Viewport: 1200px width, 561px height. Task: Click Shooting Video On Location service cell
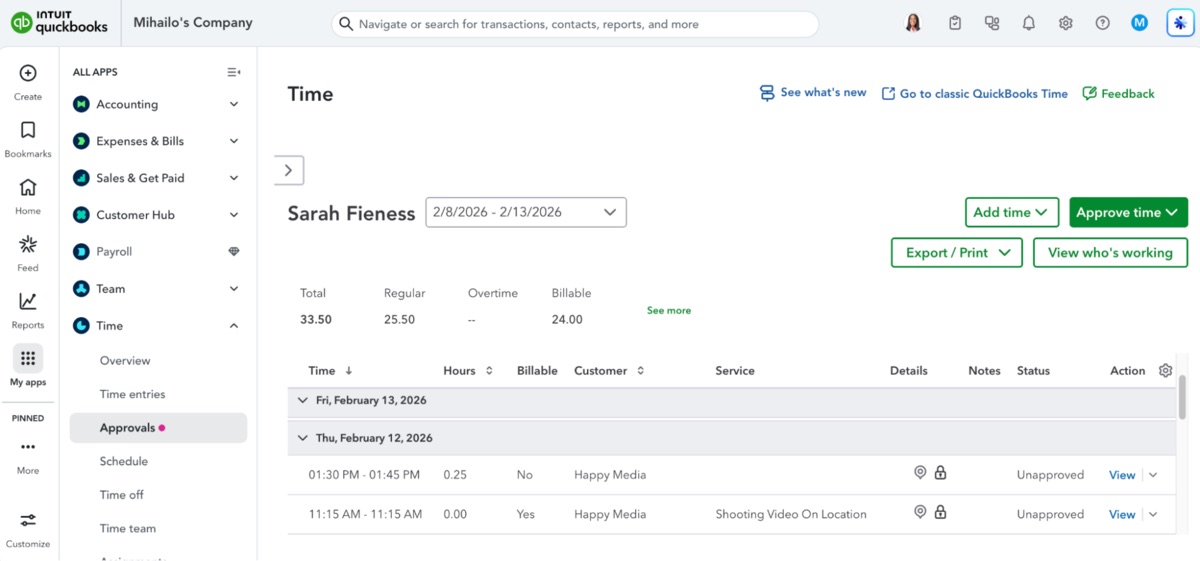[791, 514]
